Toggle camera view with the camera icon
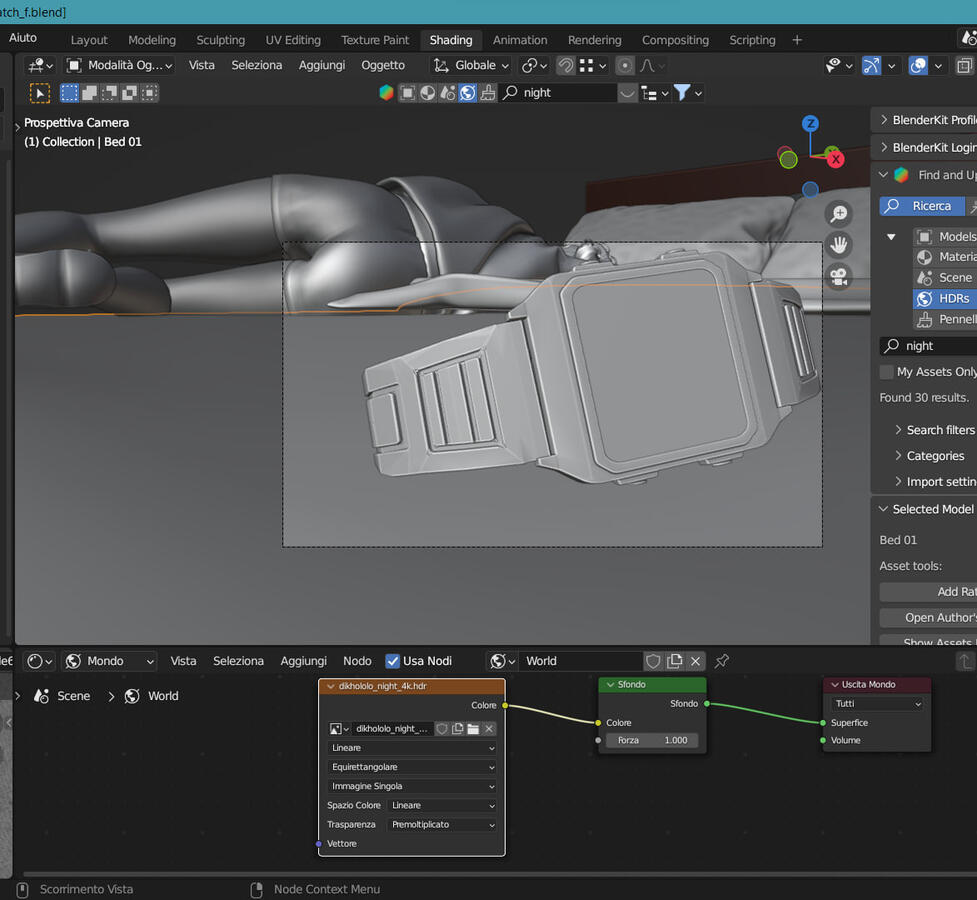Viewport: 977px width, 900px height. [x=839, y=276]
